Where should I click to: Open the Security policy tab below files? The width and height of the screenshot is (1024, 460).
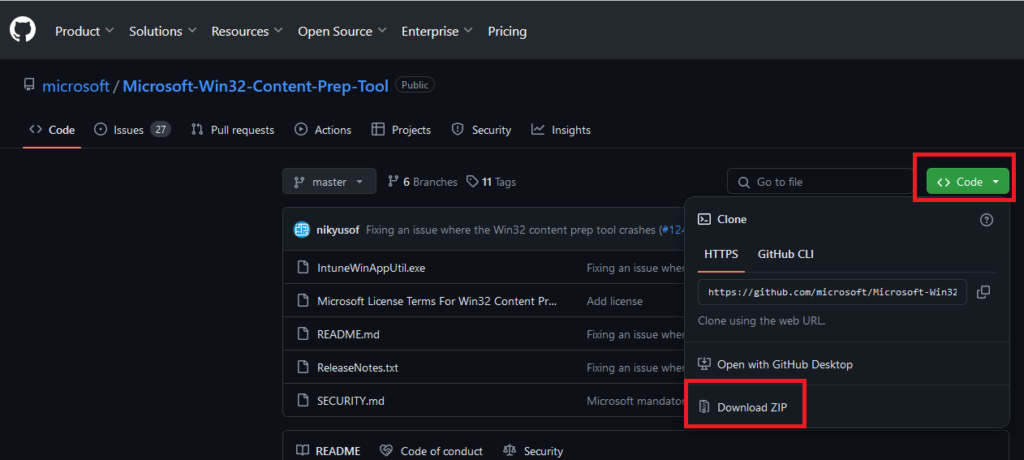(533, 451)
